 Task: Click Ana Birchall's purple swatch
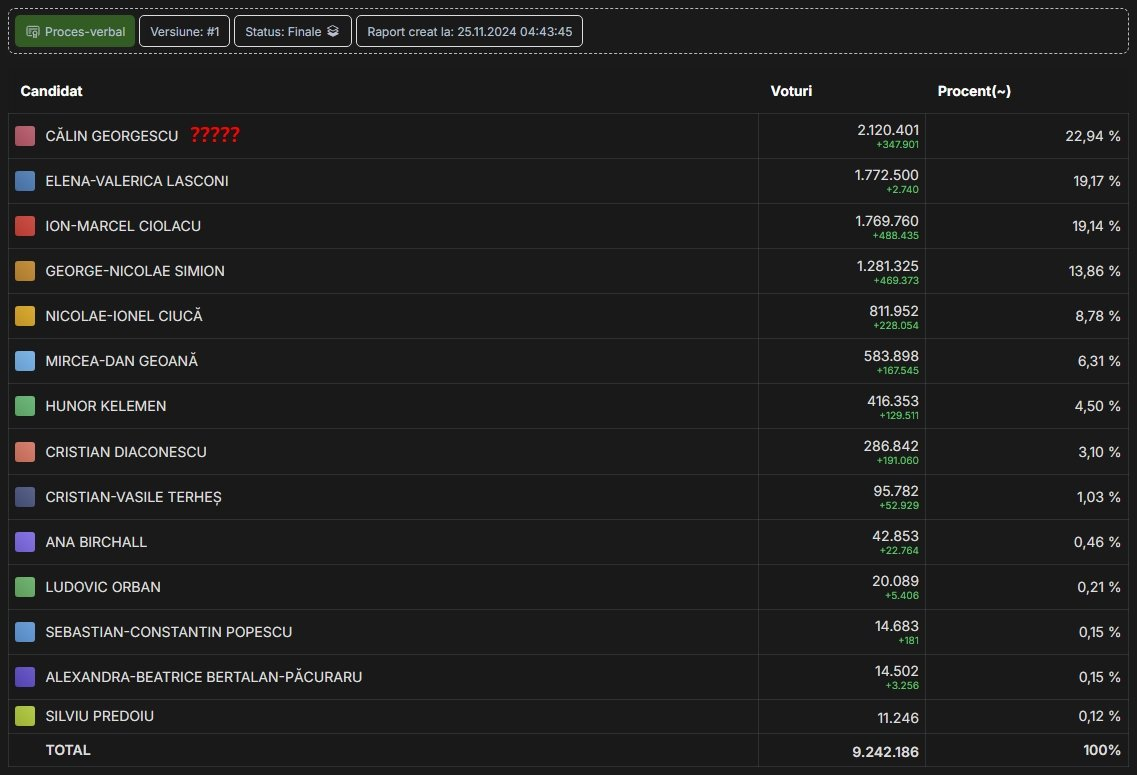click(25, 542)
